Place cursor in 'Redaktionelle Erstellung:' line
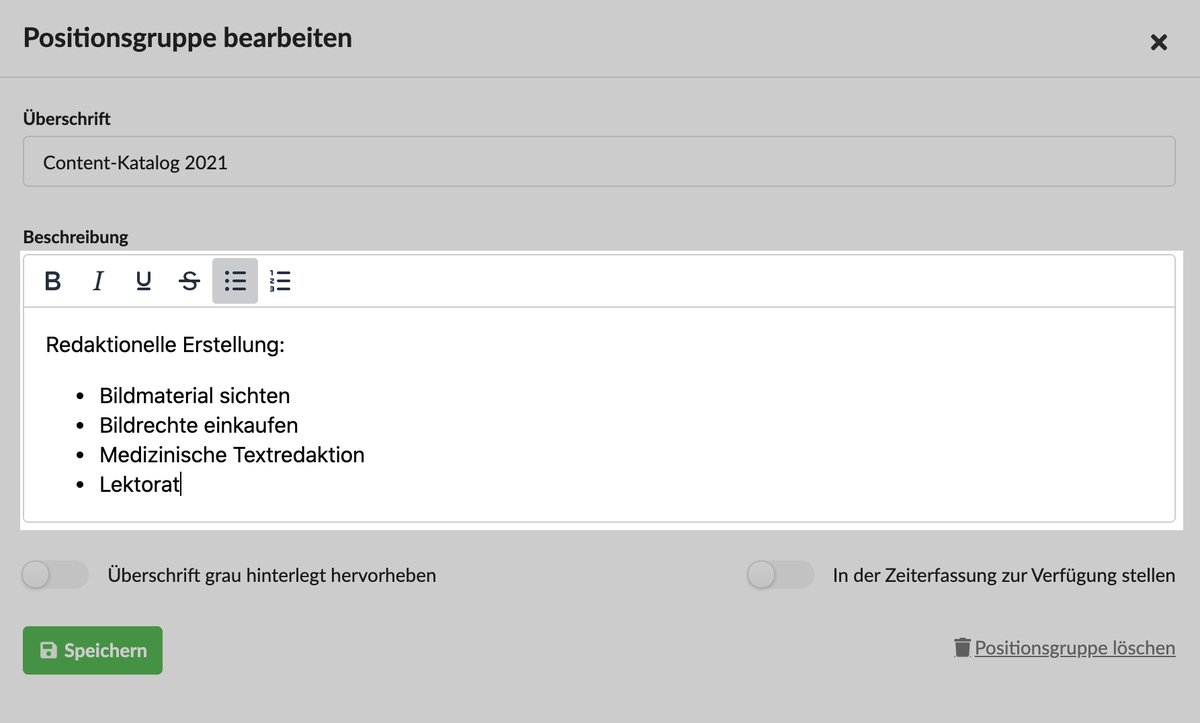Viewport: 1200px width, 723px height. point(165,346)
